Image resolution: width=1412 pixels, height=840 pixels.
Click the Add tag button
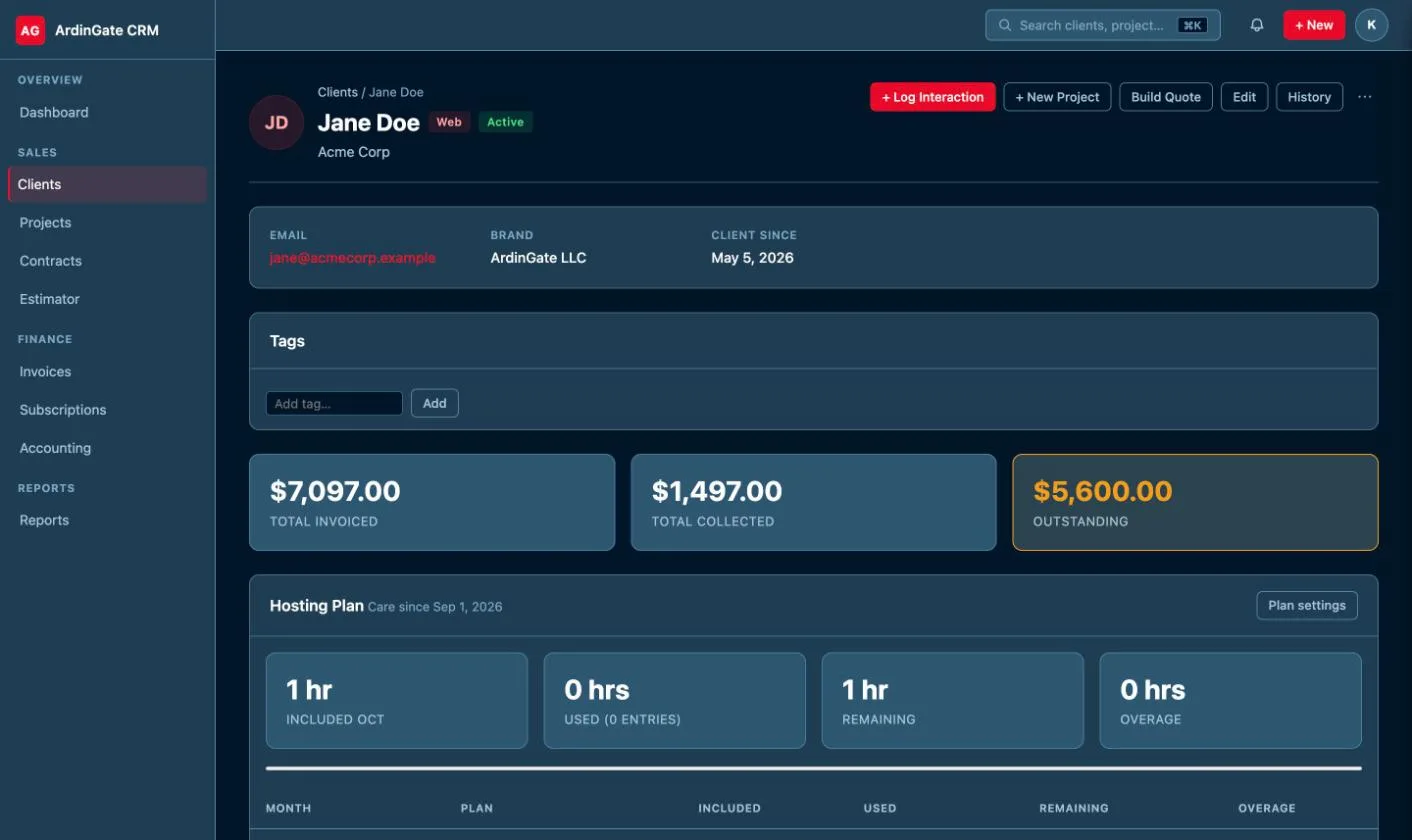(x=435, y=403)
